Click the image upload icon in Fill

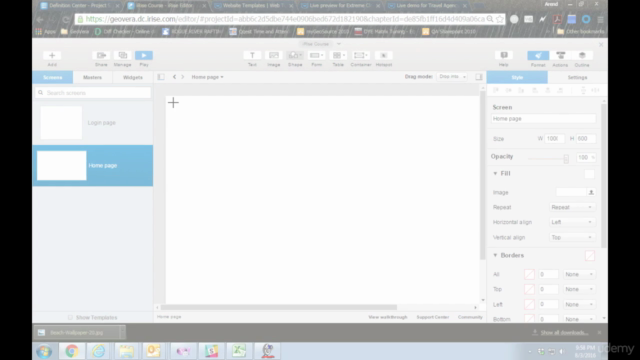tap(591, 192)
